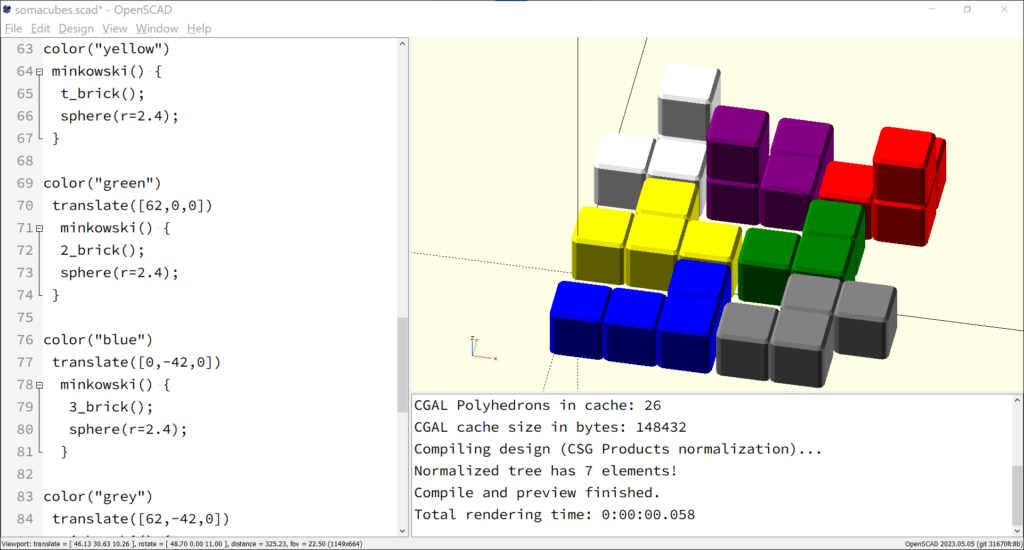Image resolution: width=1024 pixels, height=550 pixels.
Task: Place cursor on the color("green") code line
Action: click(x=102, y=184)
